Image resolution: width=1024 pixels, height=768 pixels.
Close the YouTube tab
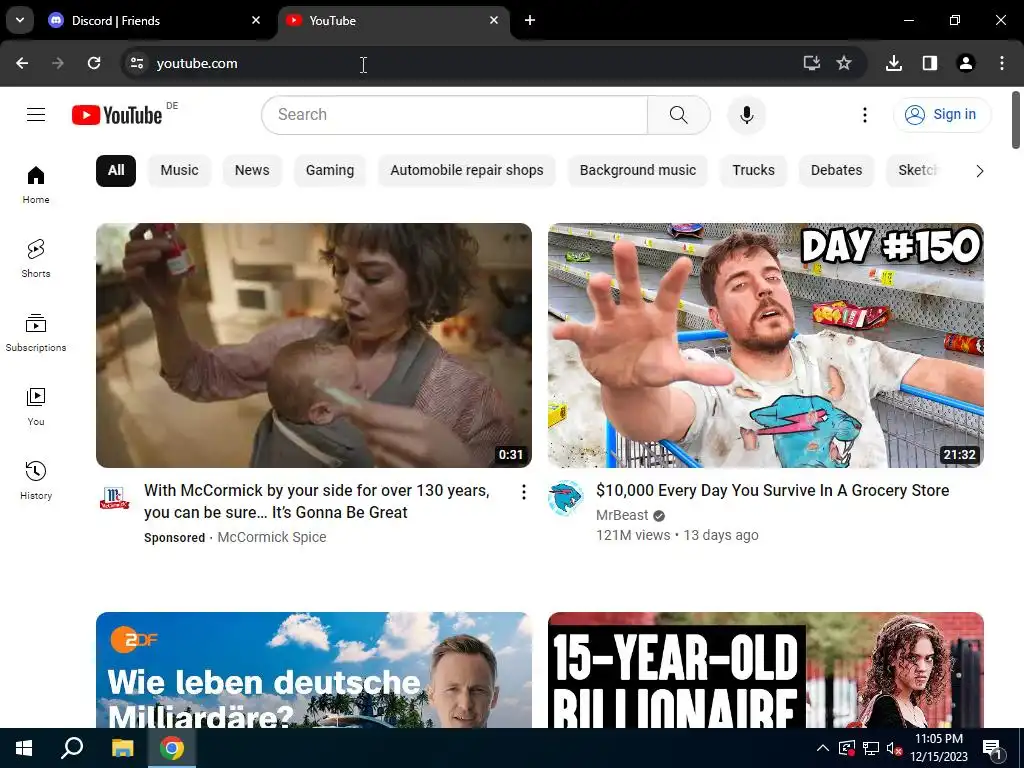tap(494, 20)
